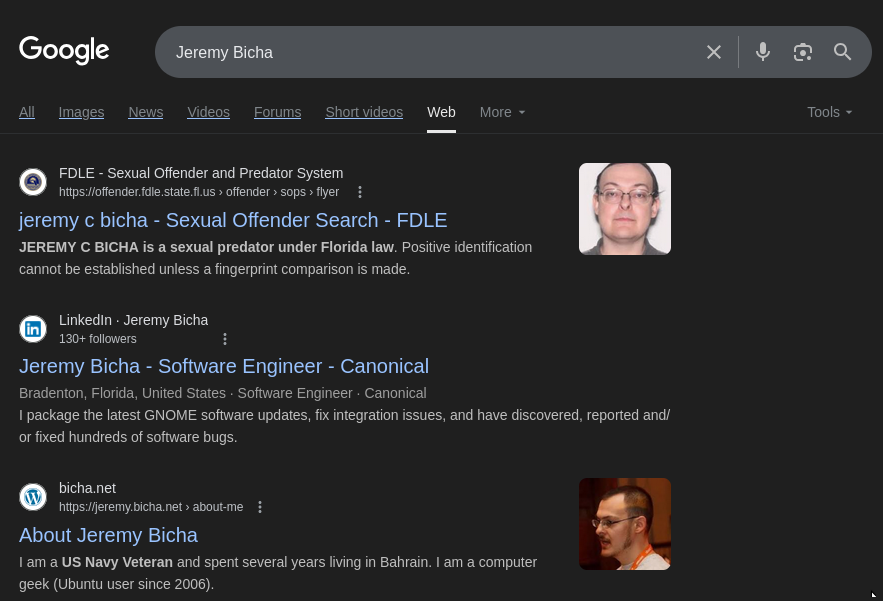This screenshot has height=601, width=883.
Task: Open the FDLE result photo thumbnail
Action: [625, 209]
